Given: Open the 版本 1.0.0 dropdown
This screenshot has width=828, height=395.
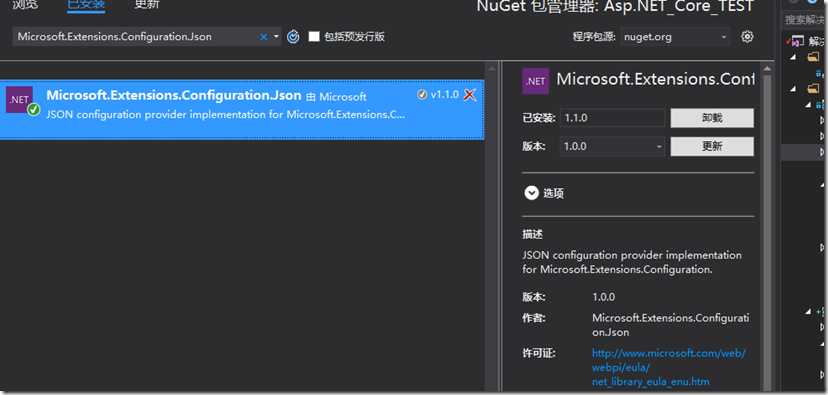Looking at the screenshot, I should coord(613,146).
